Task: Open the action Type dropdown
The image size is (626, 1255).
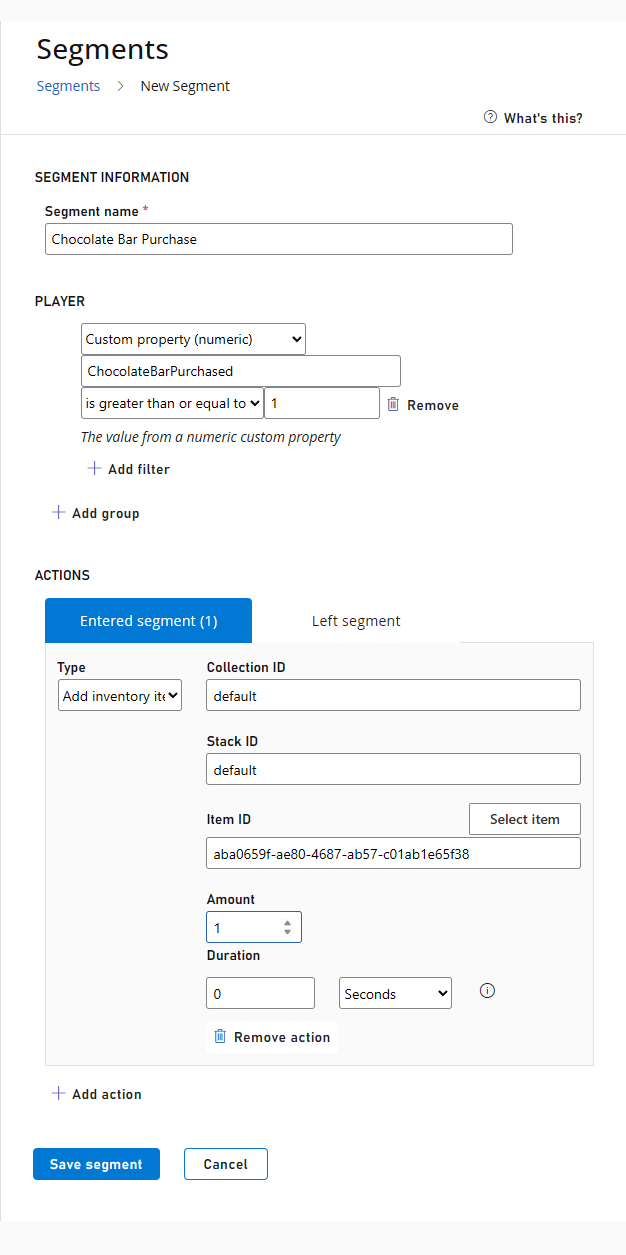Action: (120, 696)
